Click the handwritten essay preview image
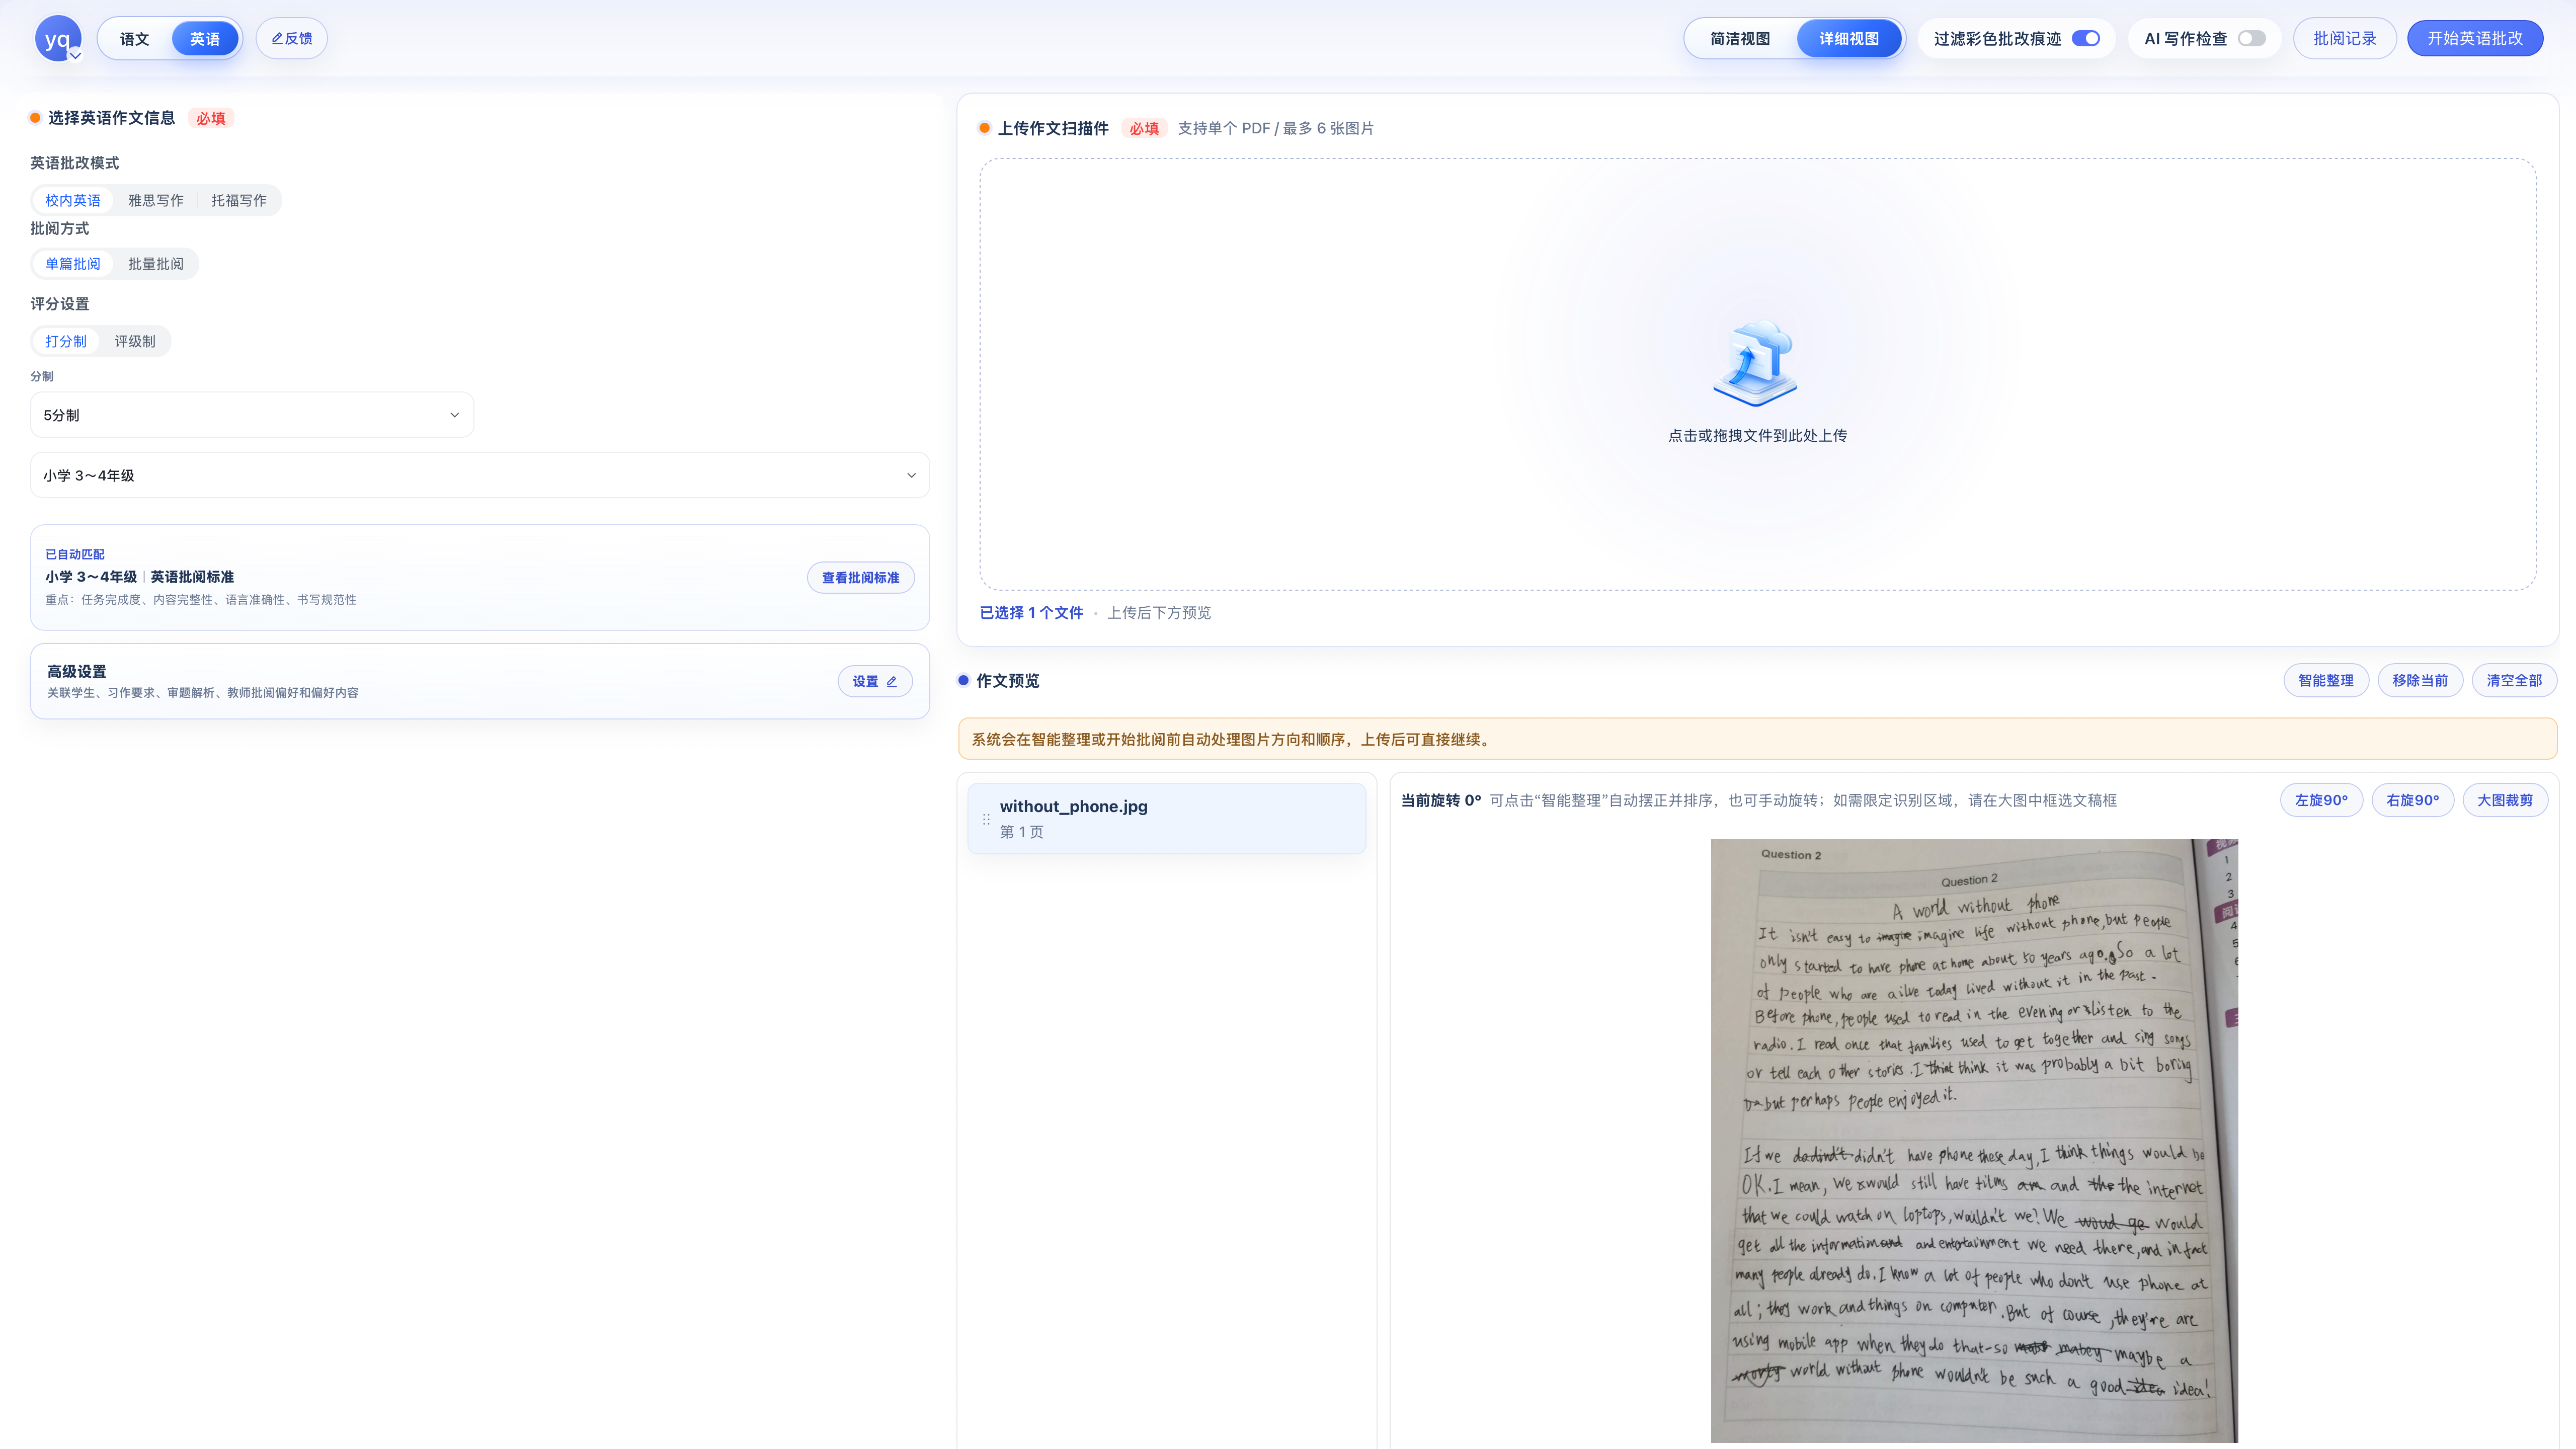Image resolution: width=2576 pixels, height=1449 pixels. coord(1974,1141)
